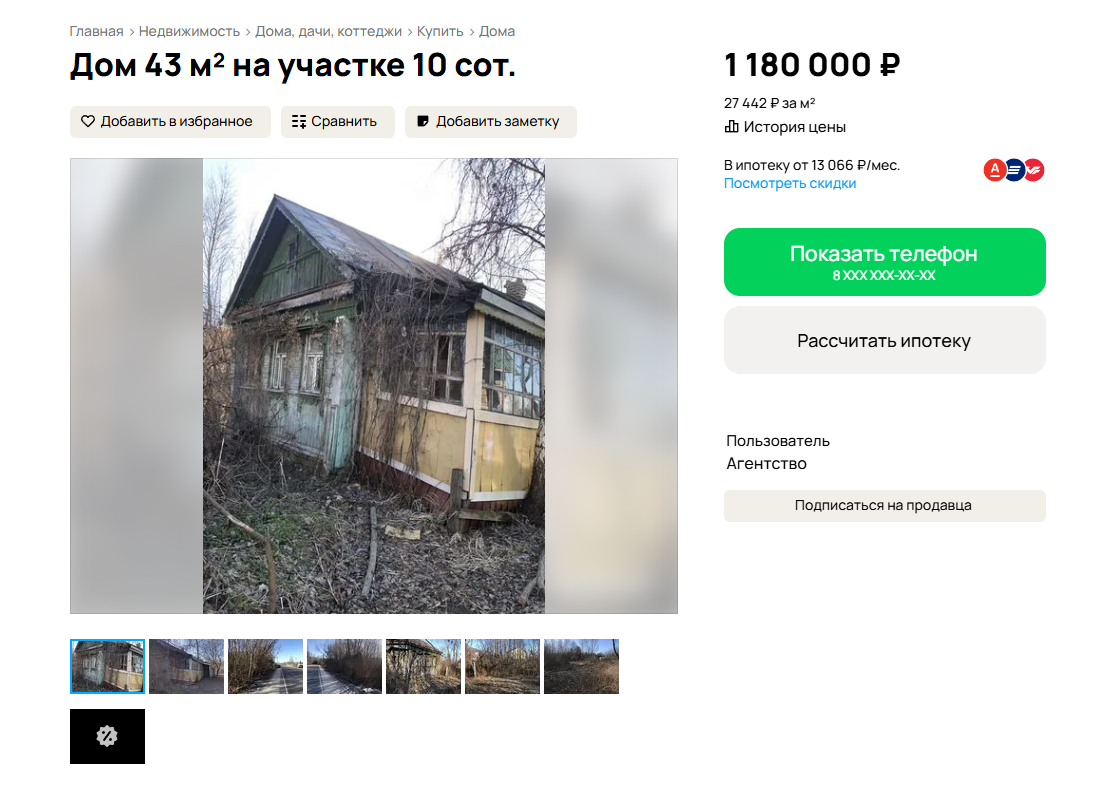Viewport: 1113px width, 792px height.
Task: Select the Купить breadcrumb item
Action: [440, 31]
